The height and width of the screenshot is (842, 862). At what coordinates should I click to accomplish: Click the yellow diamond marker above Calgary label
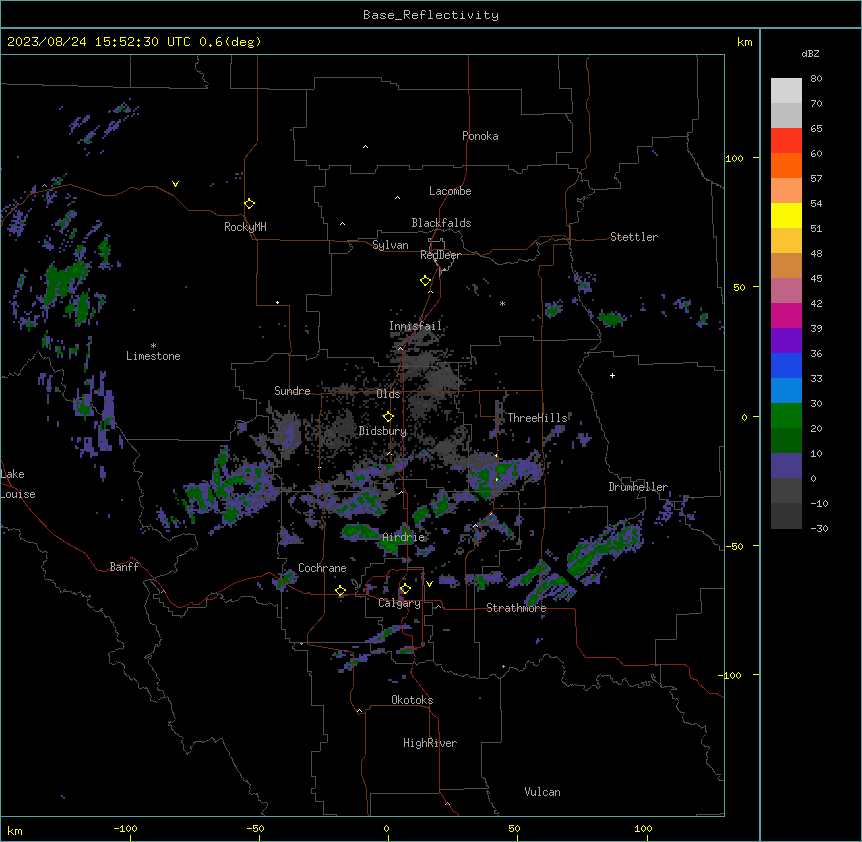405,589
